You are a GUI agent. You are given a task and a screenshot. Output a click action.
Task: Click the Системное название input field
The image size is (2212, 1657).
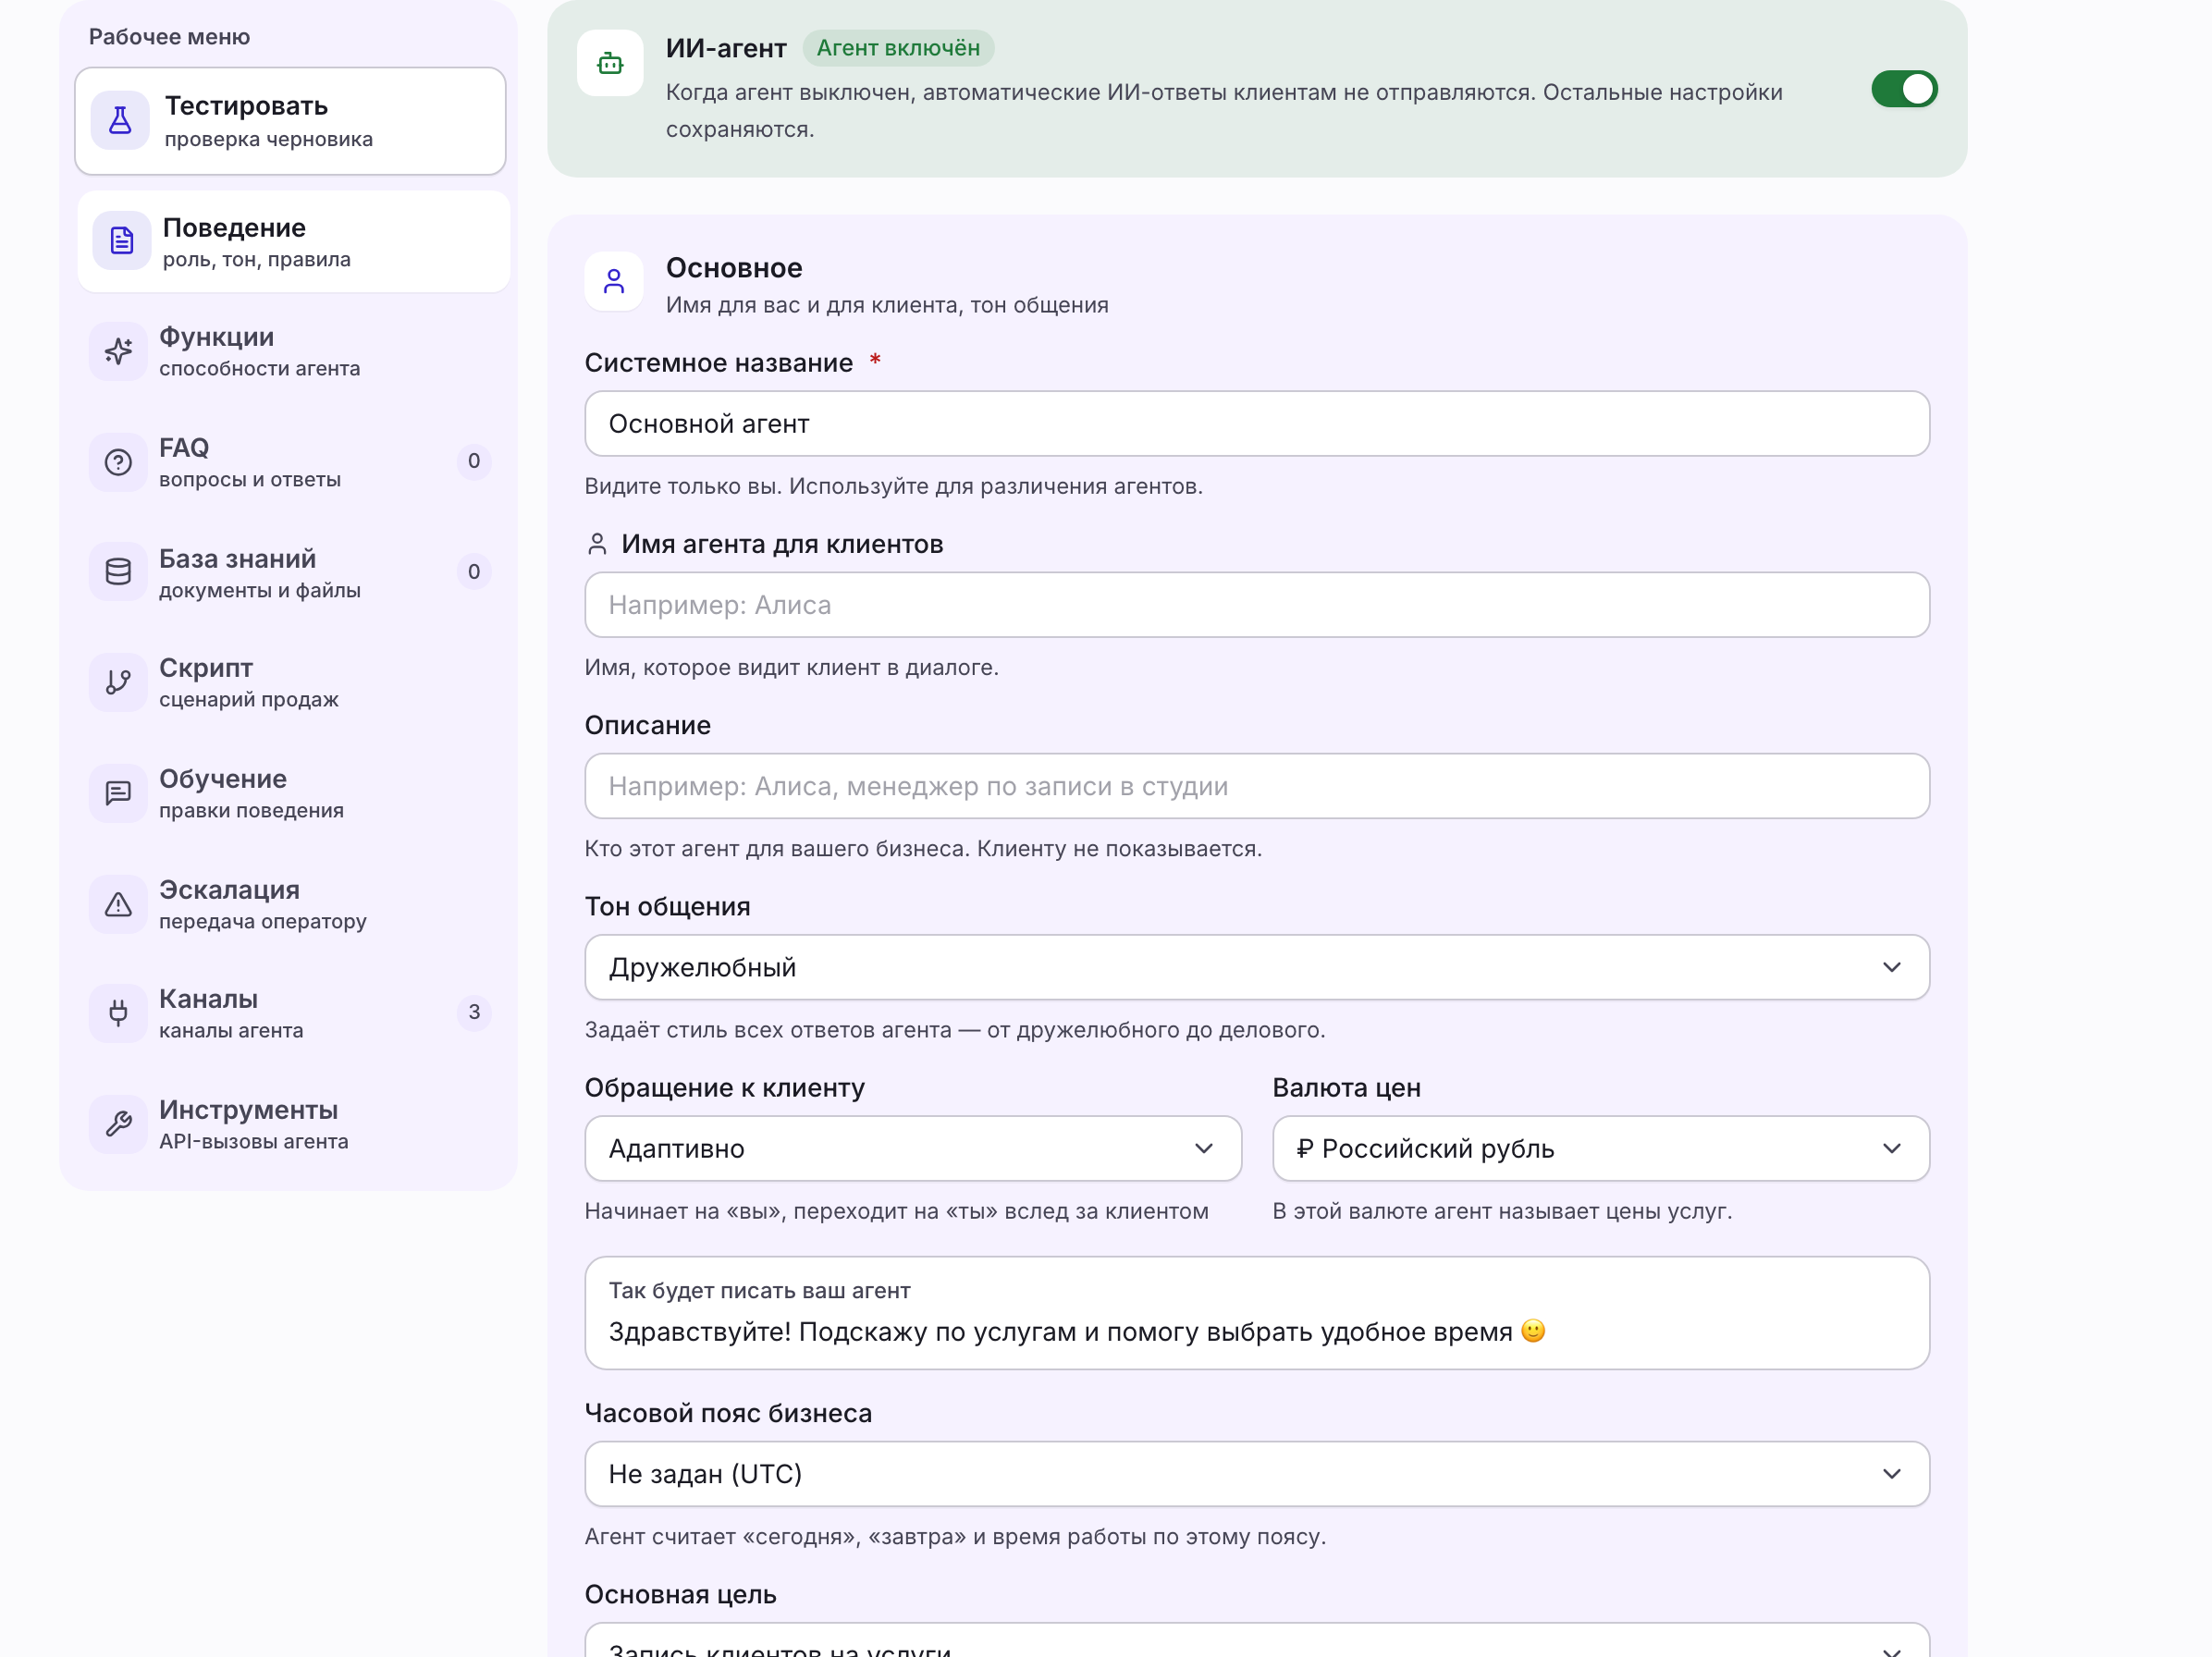(1257, 424)
